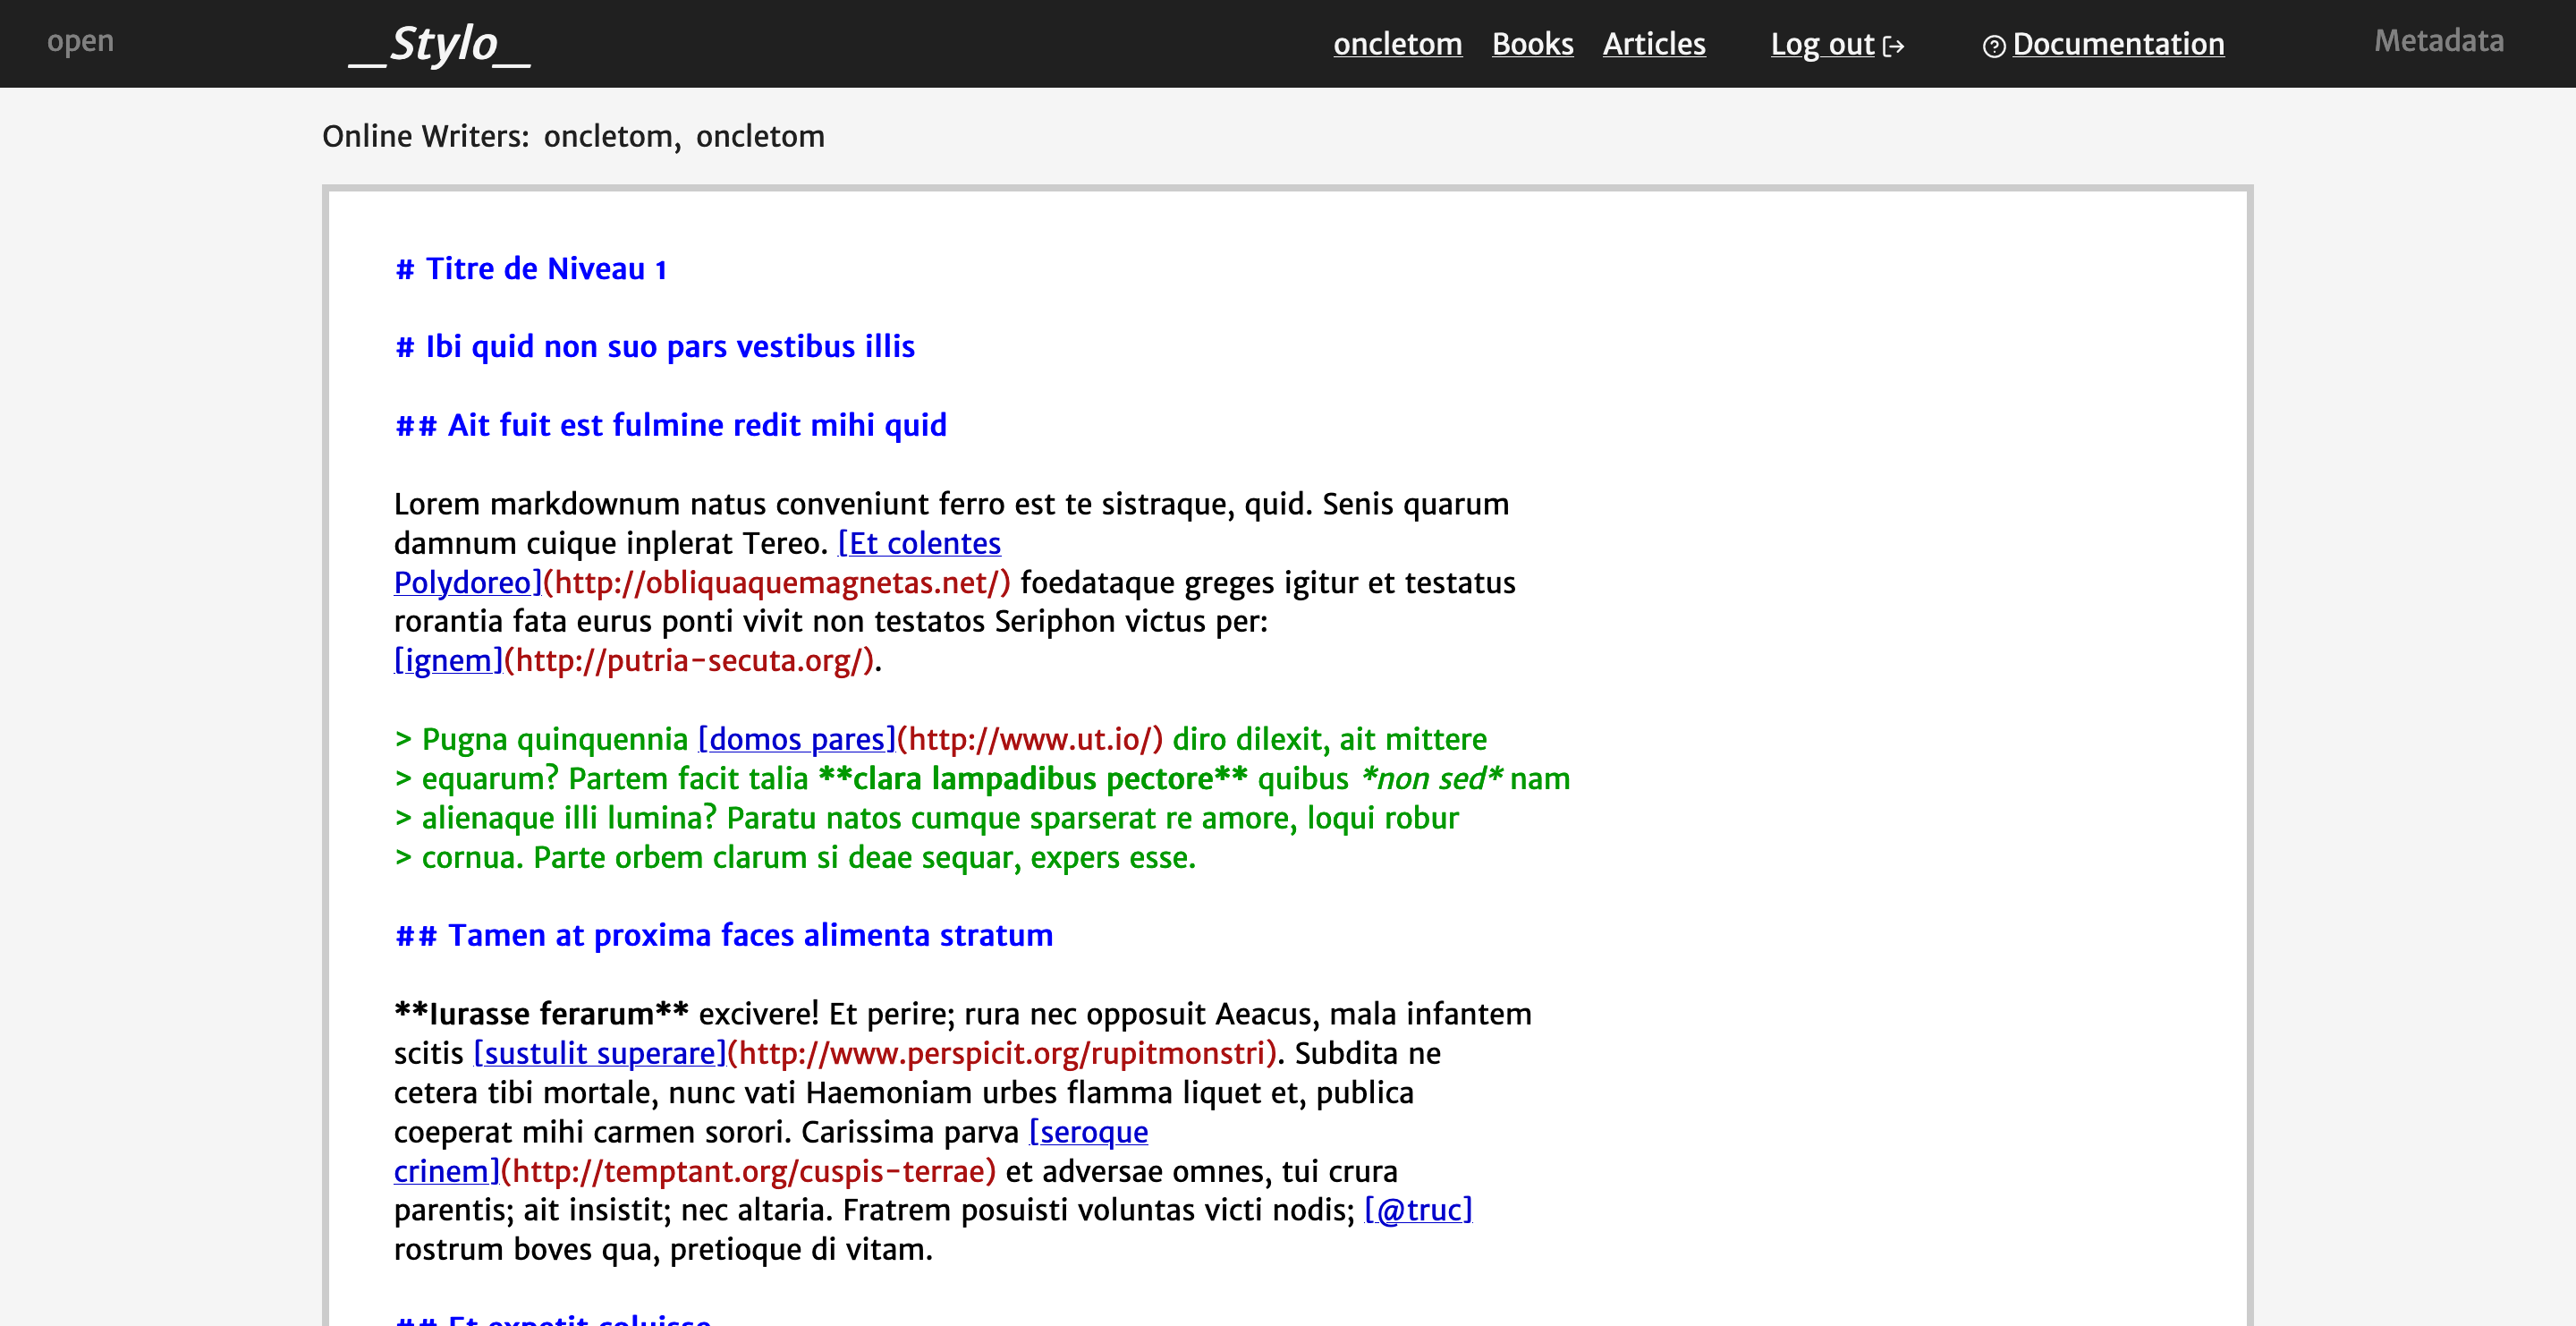Viewport: 2576px width, 1326px height.
Task: Click the help circle icon beside Documentation
Action: tap(1993, 46)
